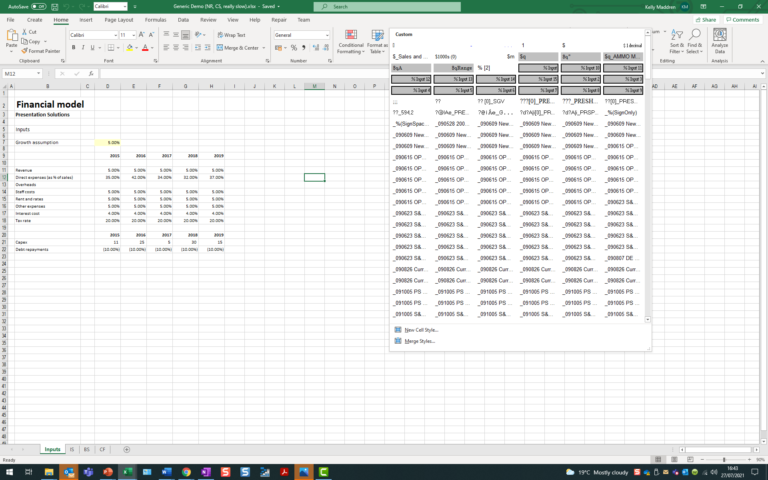
Task: Click the Cut scissors icon
Action: click(23, 32)
